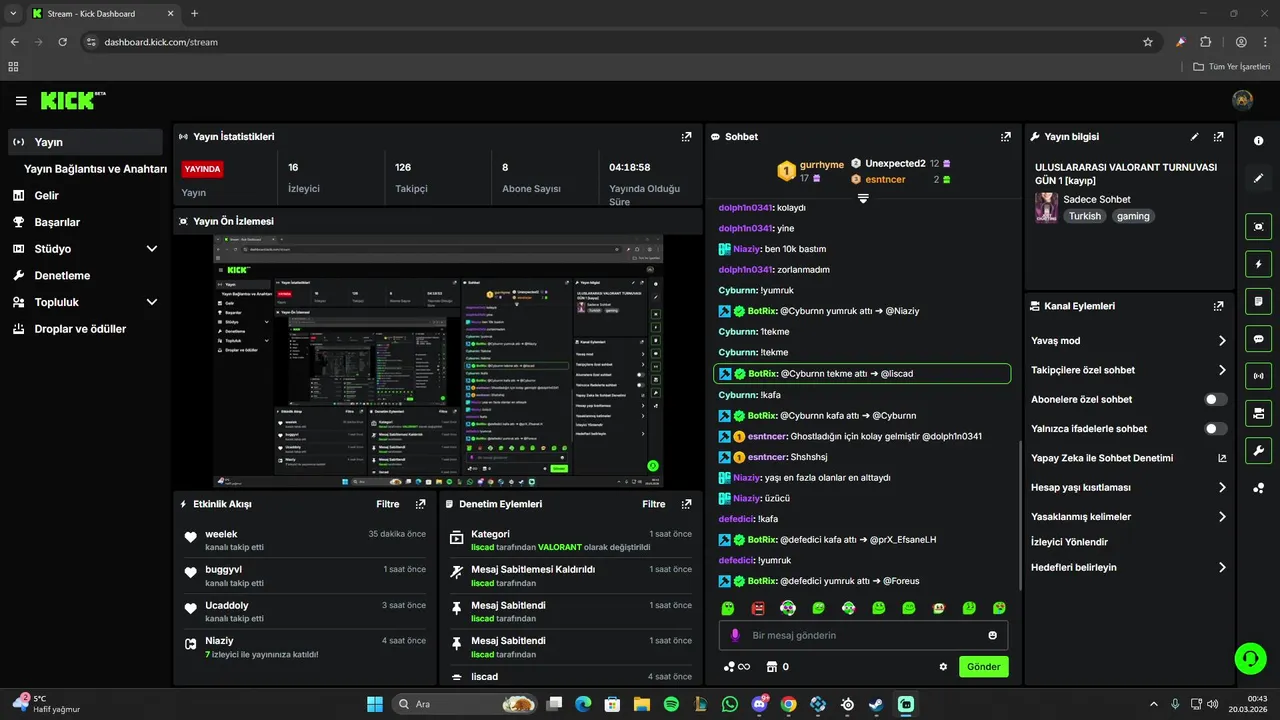Screen dimensions: 1280x720
Task: Open the Chrome tab search dropdown arrow
Action: pyautogui.click(x=13, y=13)
